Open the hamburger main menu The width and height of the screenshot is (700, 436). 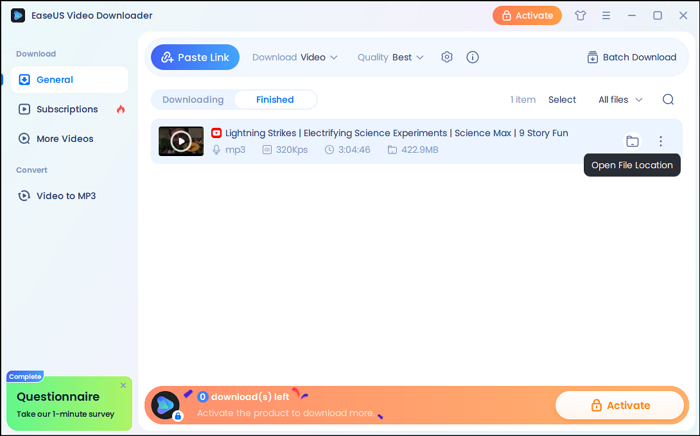(606, 16)
